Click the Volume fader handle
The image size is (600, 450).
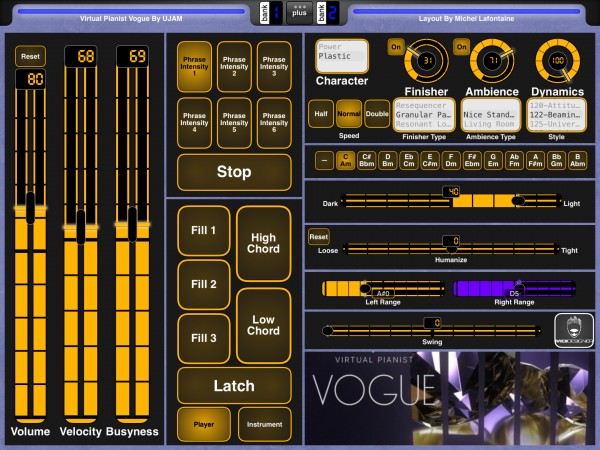(30, 208)
